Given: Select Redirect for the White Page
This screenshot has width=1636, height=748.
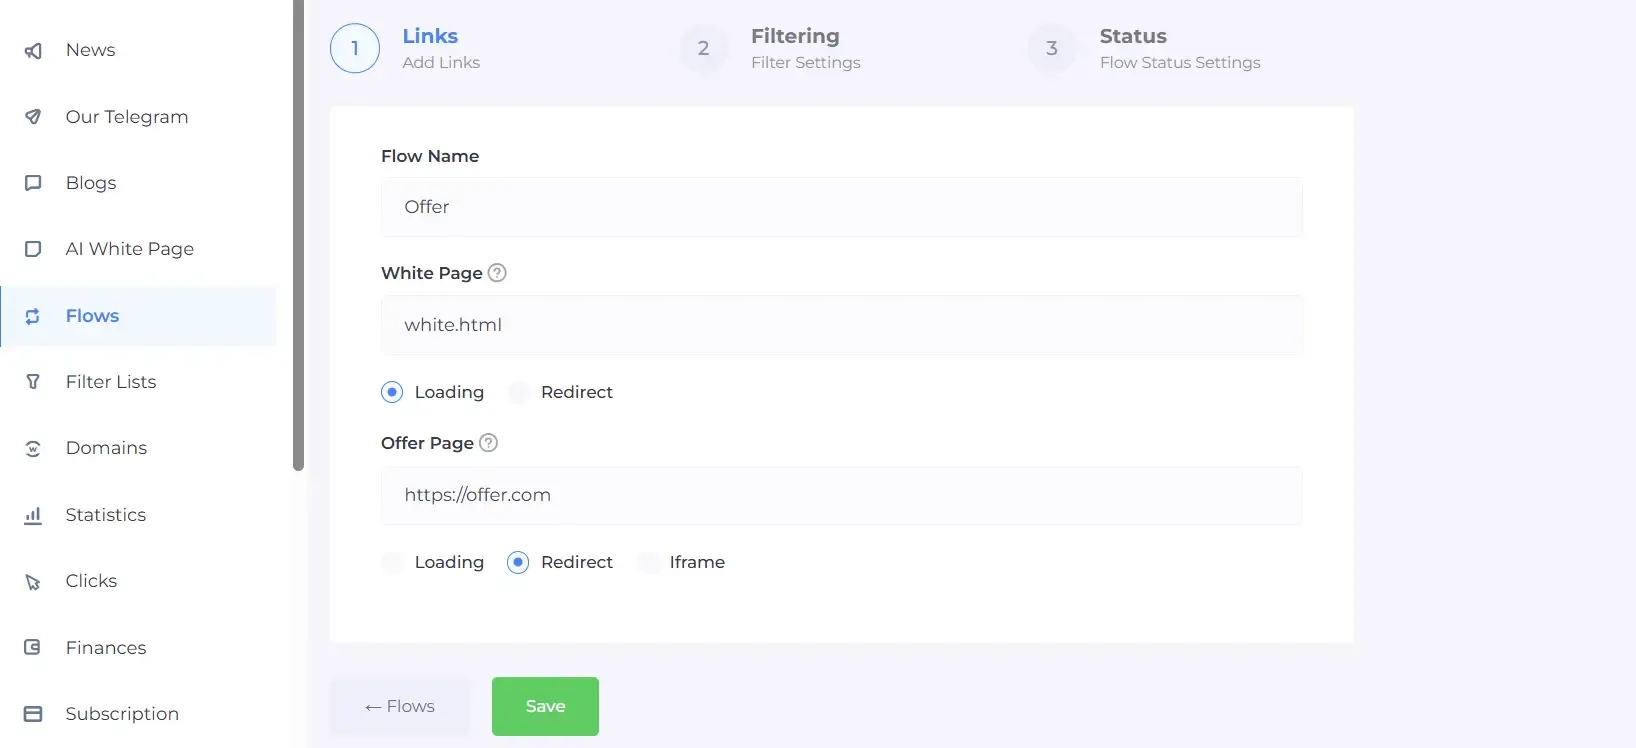Looking at the screenshot, I should pyautogui.click(x=519, y=393).
